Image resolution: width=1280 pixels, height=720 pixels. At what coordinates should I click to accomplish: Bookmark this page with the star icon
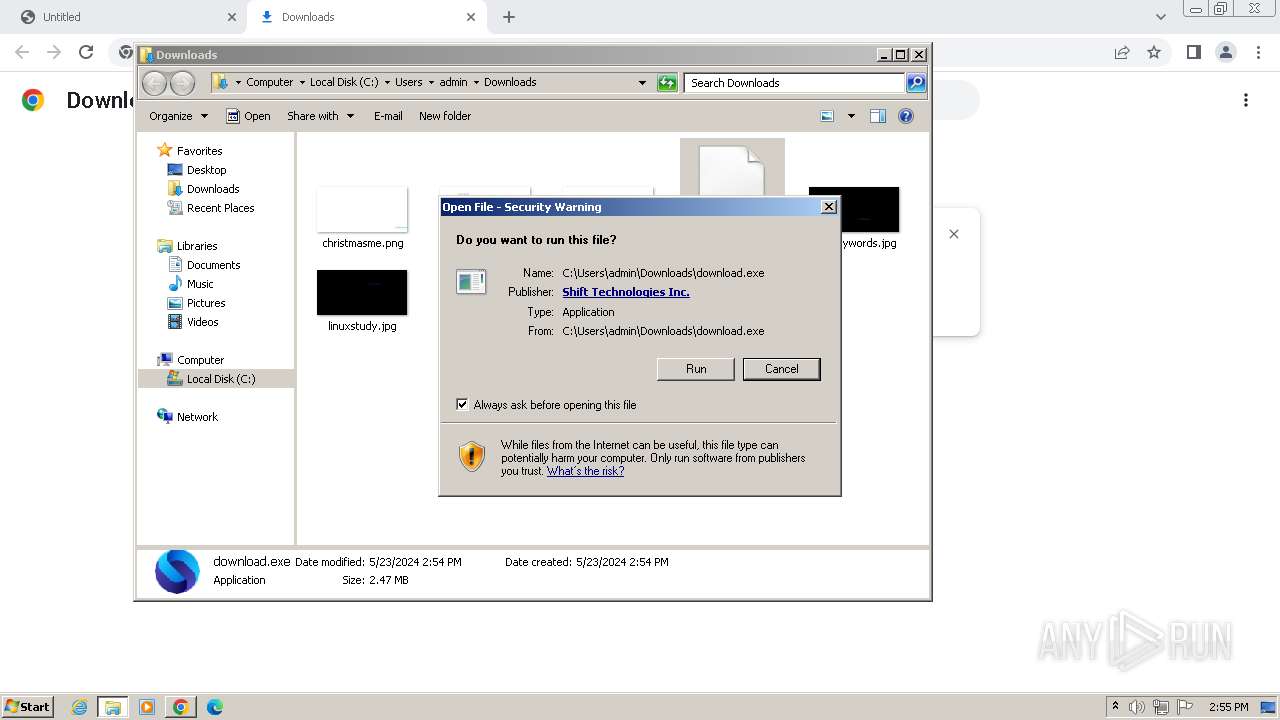pyautogui.click(x=1154, y=52)
